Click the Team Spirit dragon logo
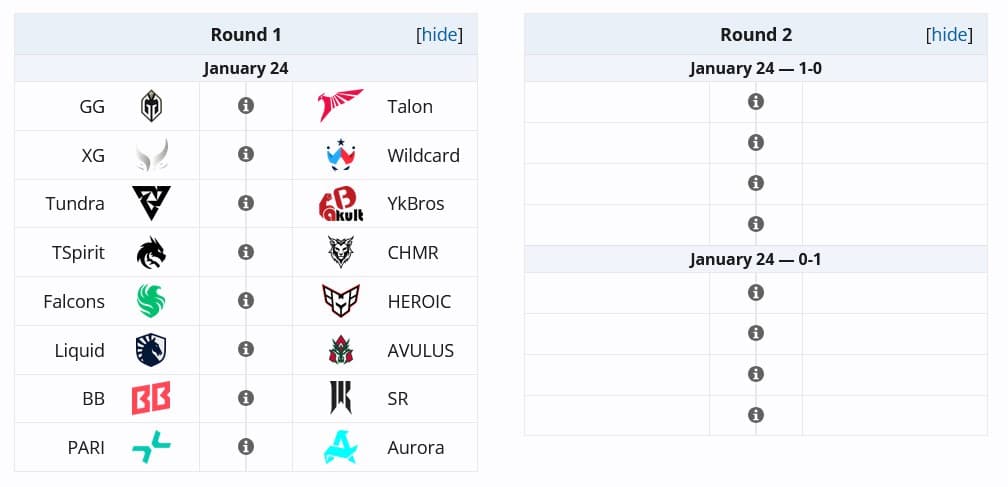This screenshot has height=487, width=1008. (151, 252)
